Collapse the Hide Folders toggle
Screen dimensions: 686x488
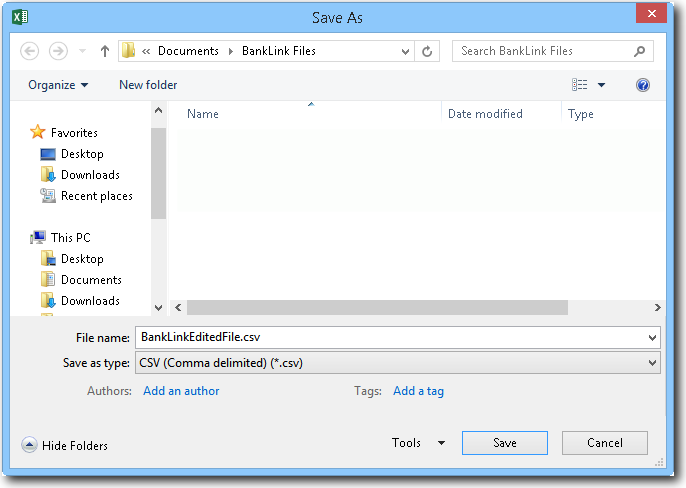[x=65, y=445]
